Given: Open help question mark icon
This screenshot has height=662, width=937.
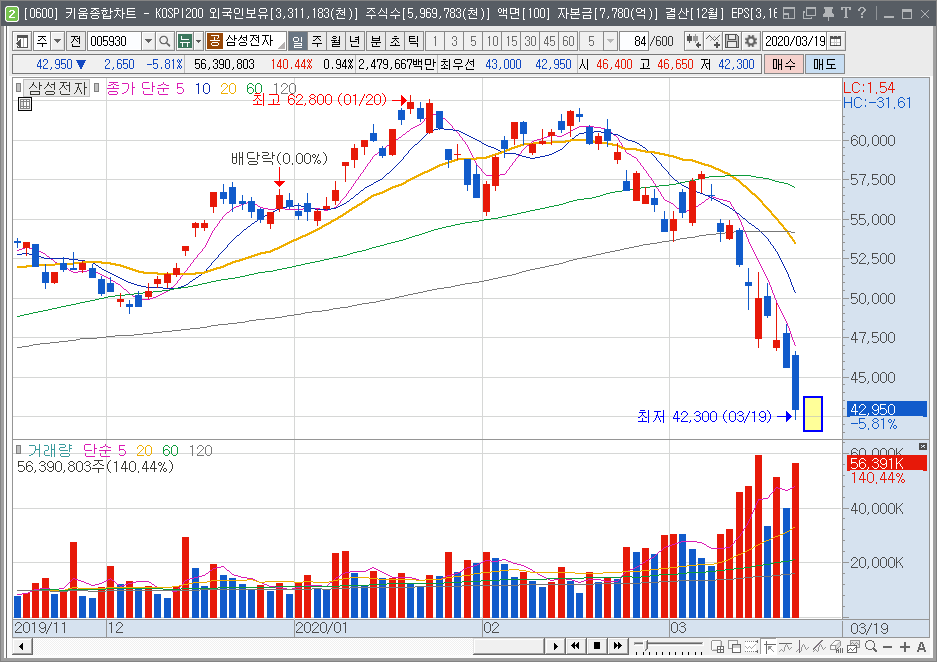Looking at the screenshot, I should click(862, 13).
